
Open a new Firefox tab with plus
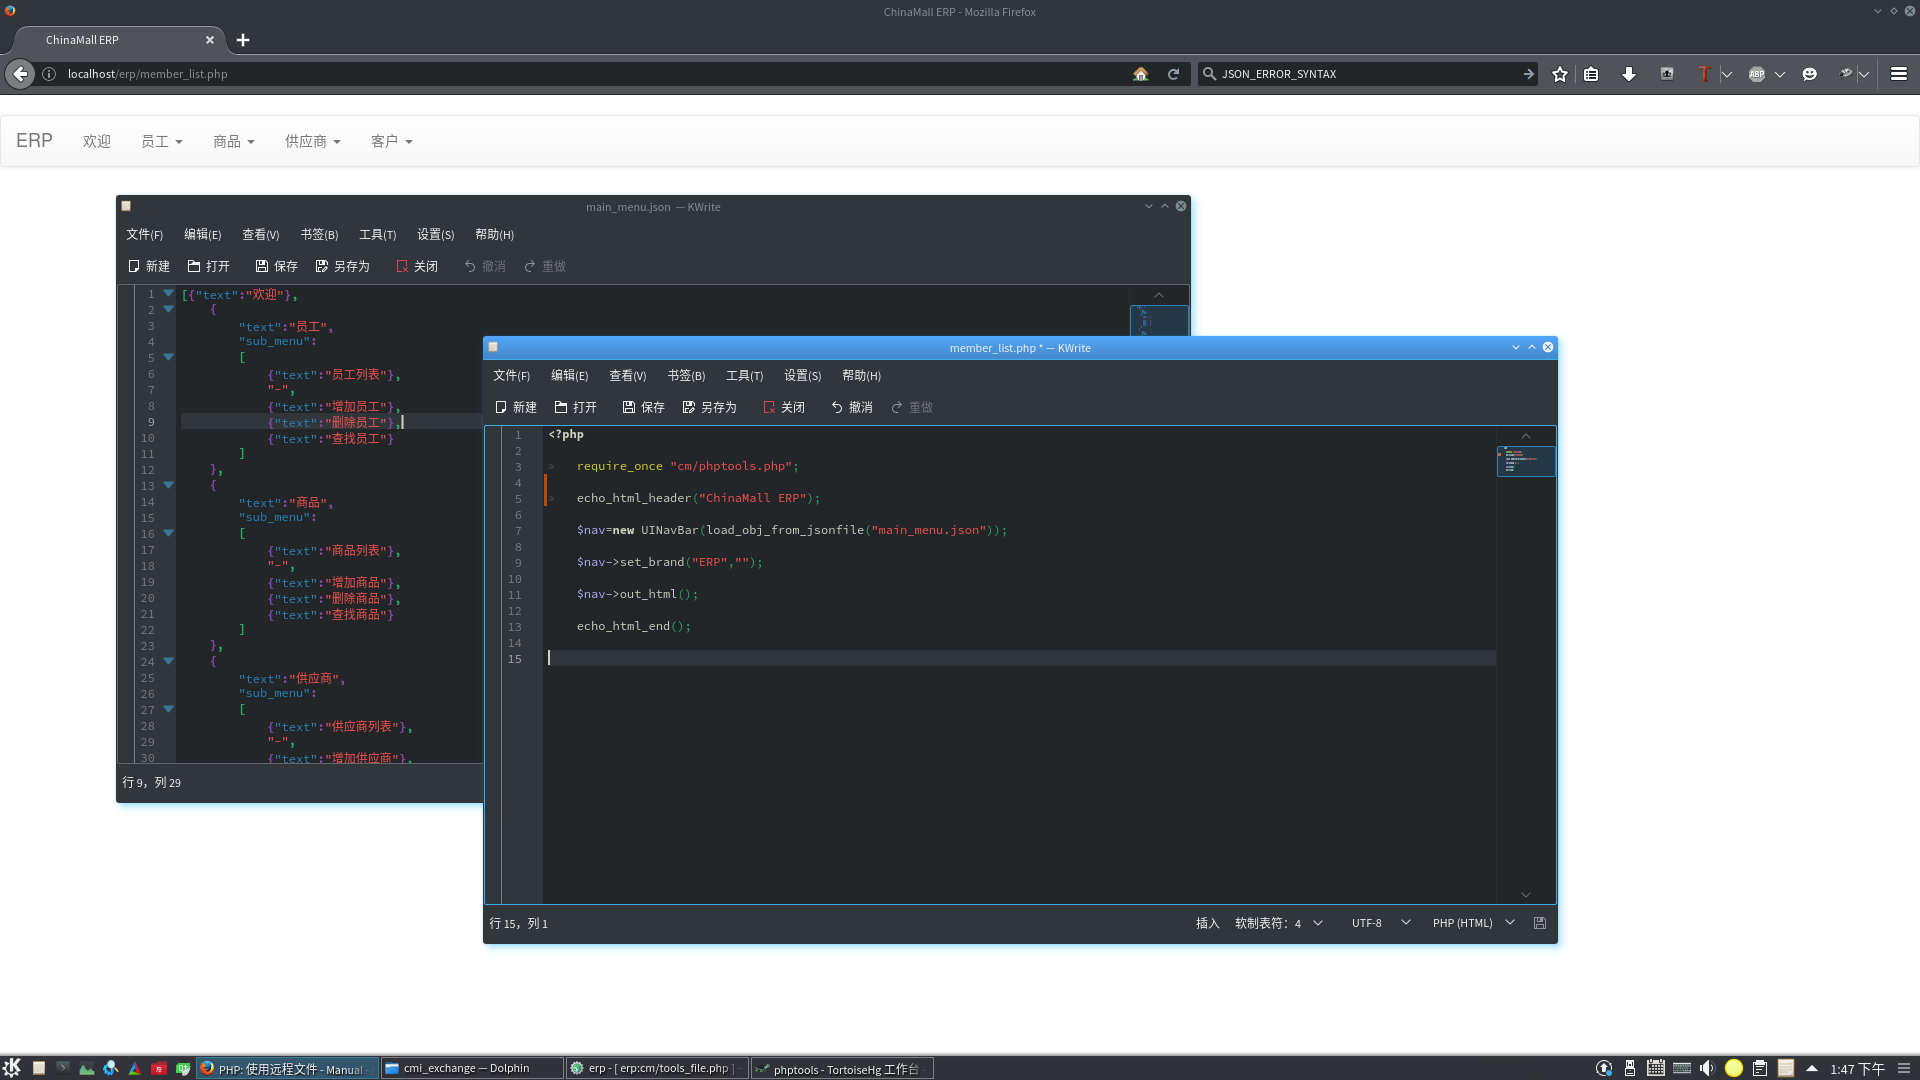coord(243,40)
